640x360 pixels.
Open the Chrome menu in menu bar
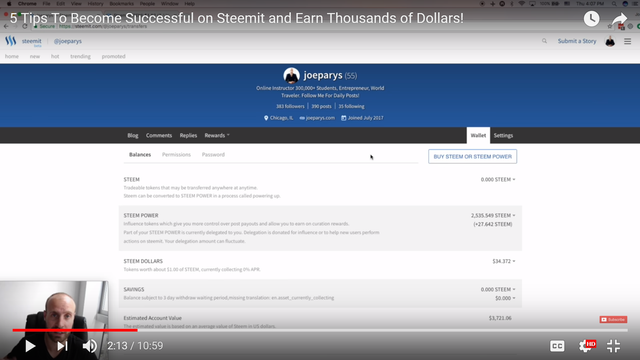point(27,4)
